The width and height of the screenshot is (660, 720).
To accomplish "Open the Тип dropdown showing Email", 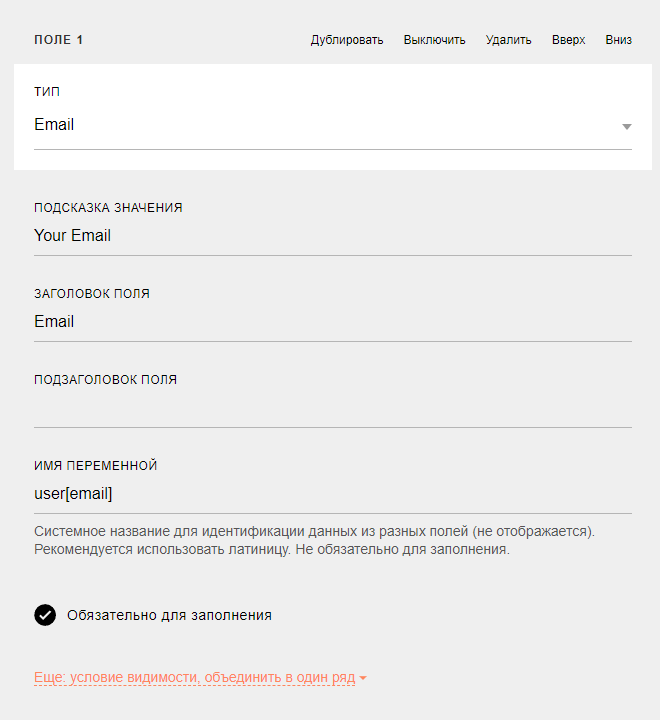I will click(x=333, y=125).
